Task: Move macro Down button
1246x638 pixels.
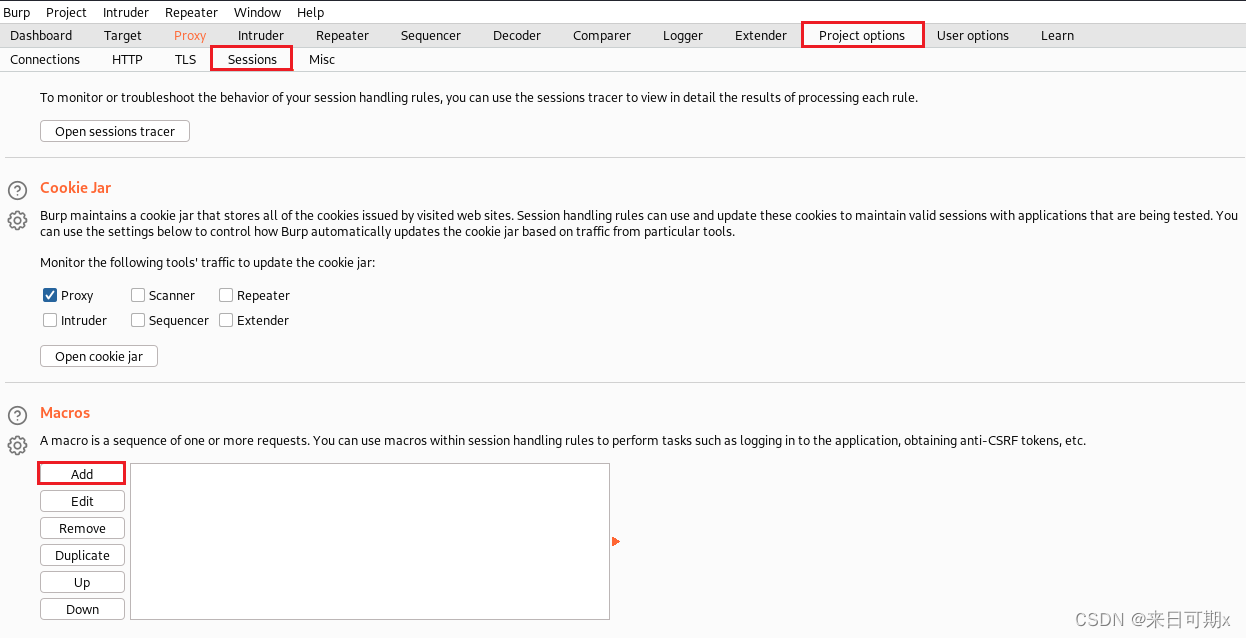Action: (x=82, y=609)
